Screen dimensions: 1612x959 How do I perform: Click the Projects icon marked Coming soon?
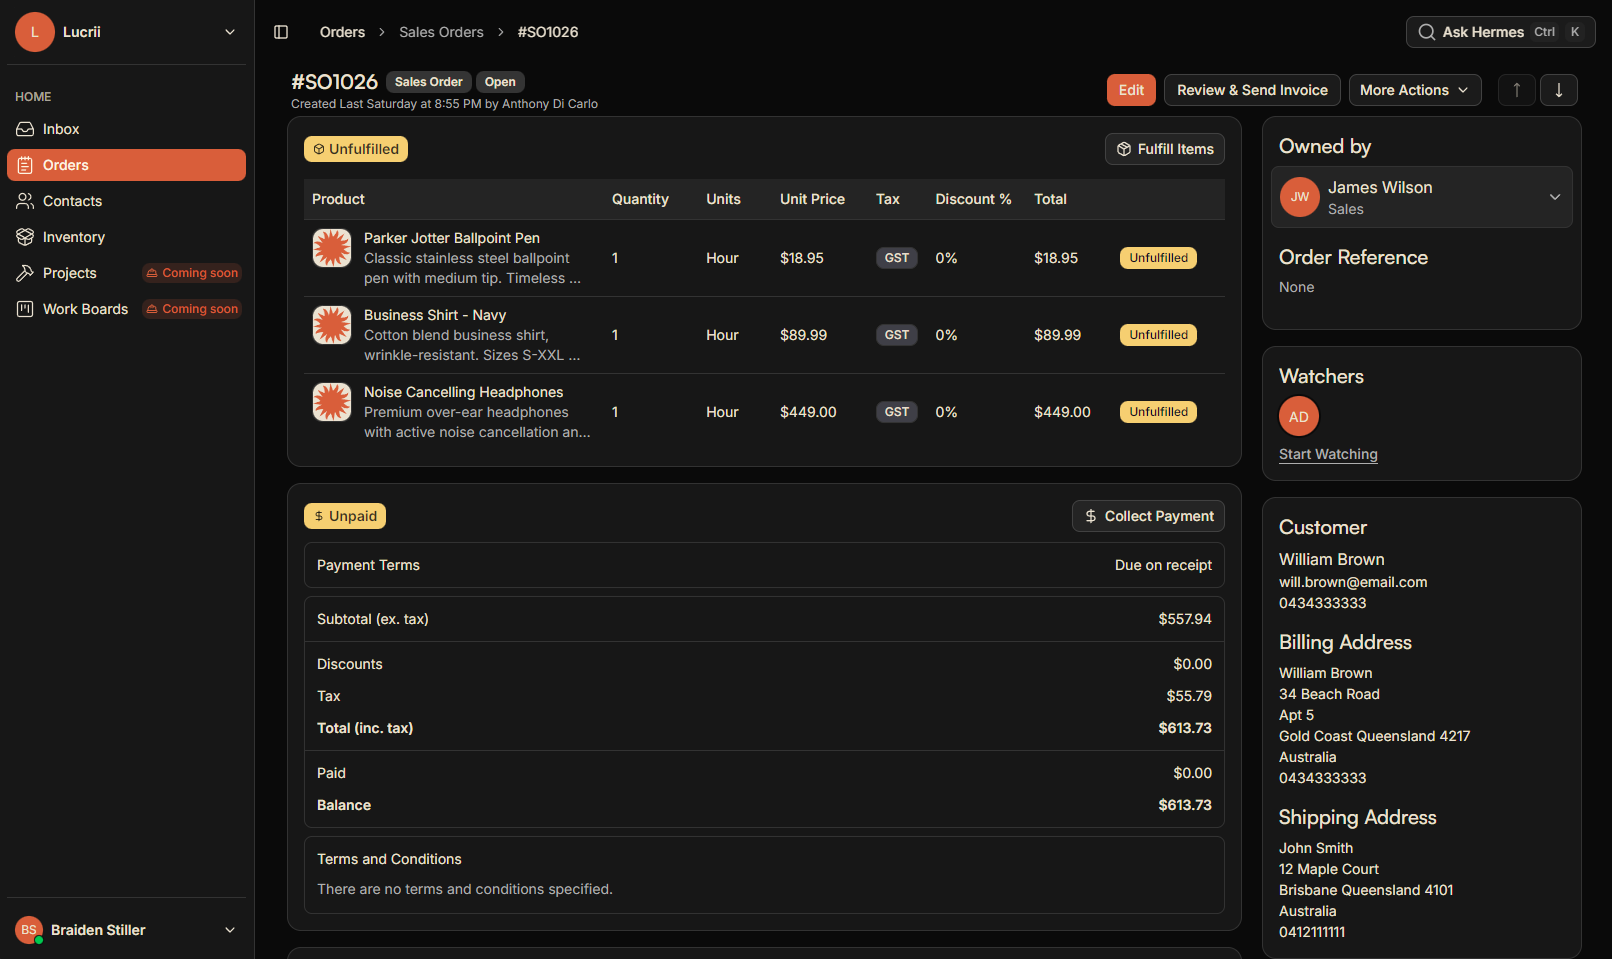pyautogui.click(x=25, y=272)
